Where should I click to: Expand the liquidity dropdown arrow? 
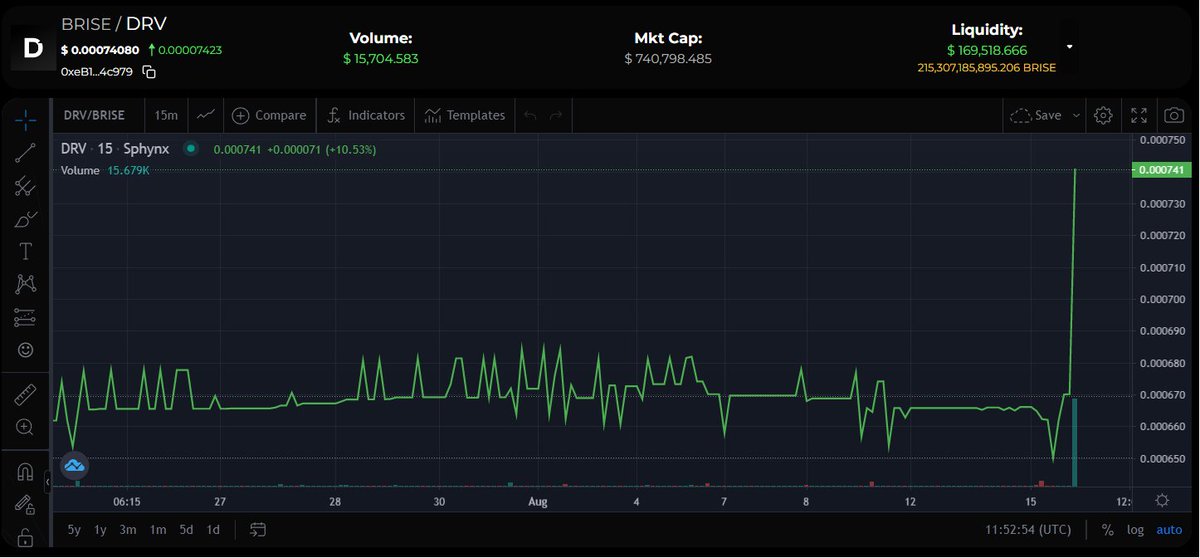(1069, 47)
